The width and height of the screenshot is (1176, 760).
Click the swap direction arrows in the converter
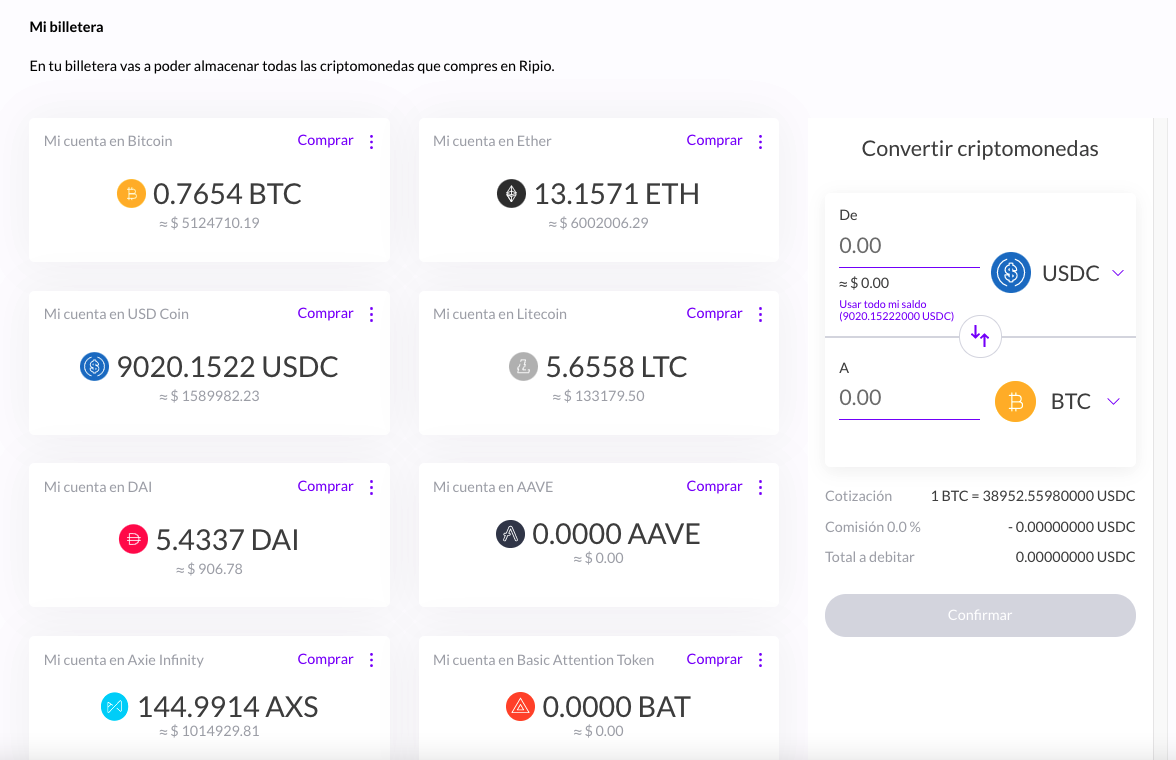980,337
